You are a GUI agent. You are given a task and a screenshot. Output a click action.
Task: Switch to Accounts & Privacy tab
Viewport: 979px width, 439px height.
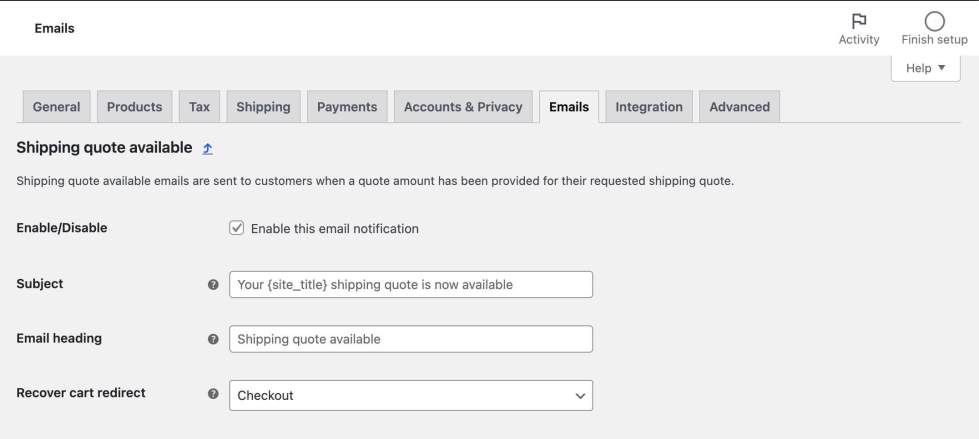[463, 107]
